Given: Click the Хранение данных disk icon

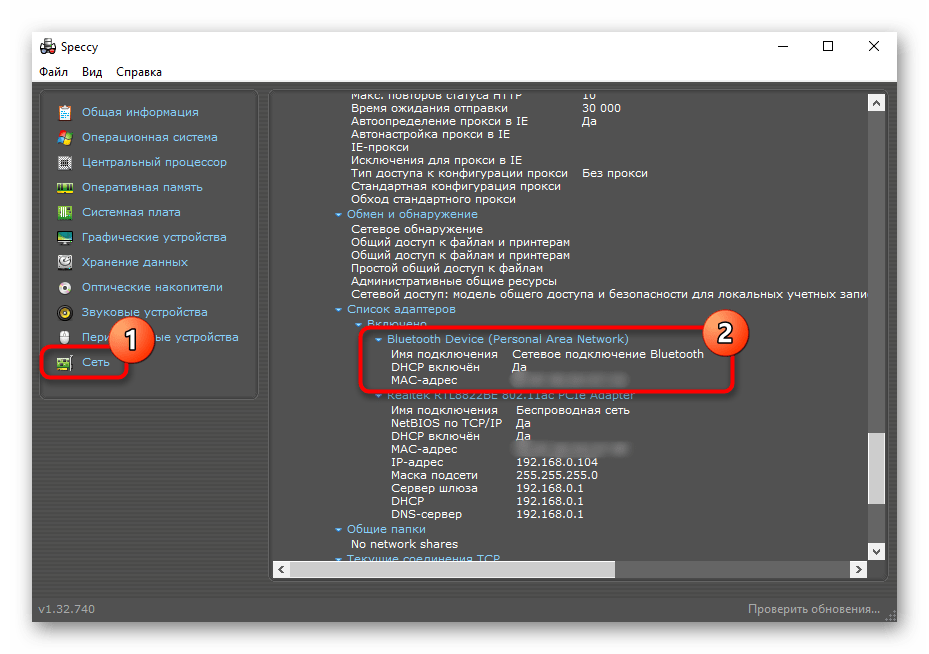Looking at the screenshot, I should click(x=65, y=262).
